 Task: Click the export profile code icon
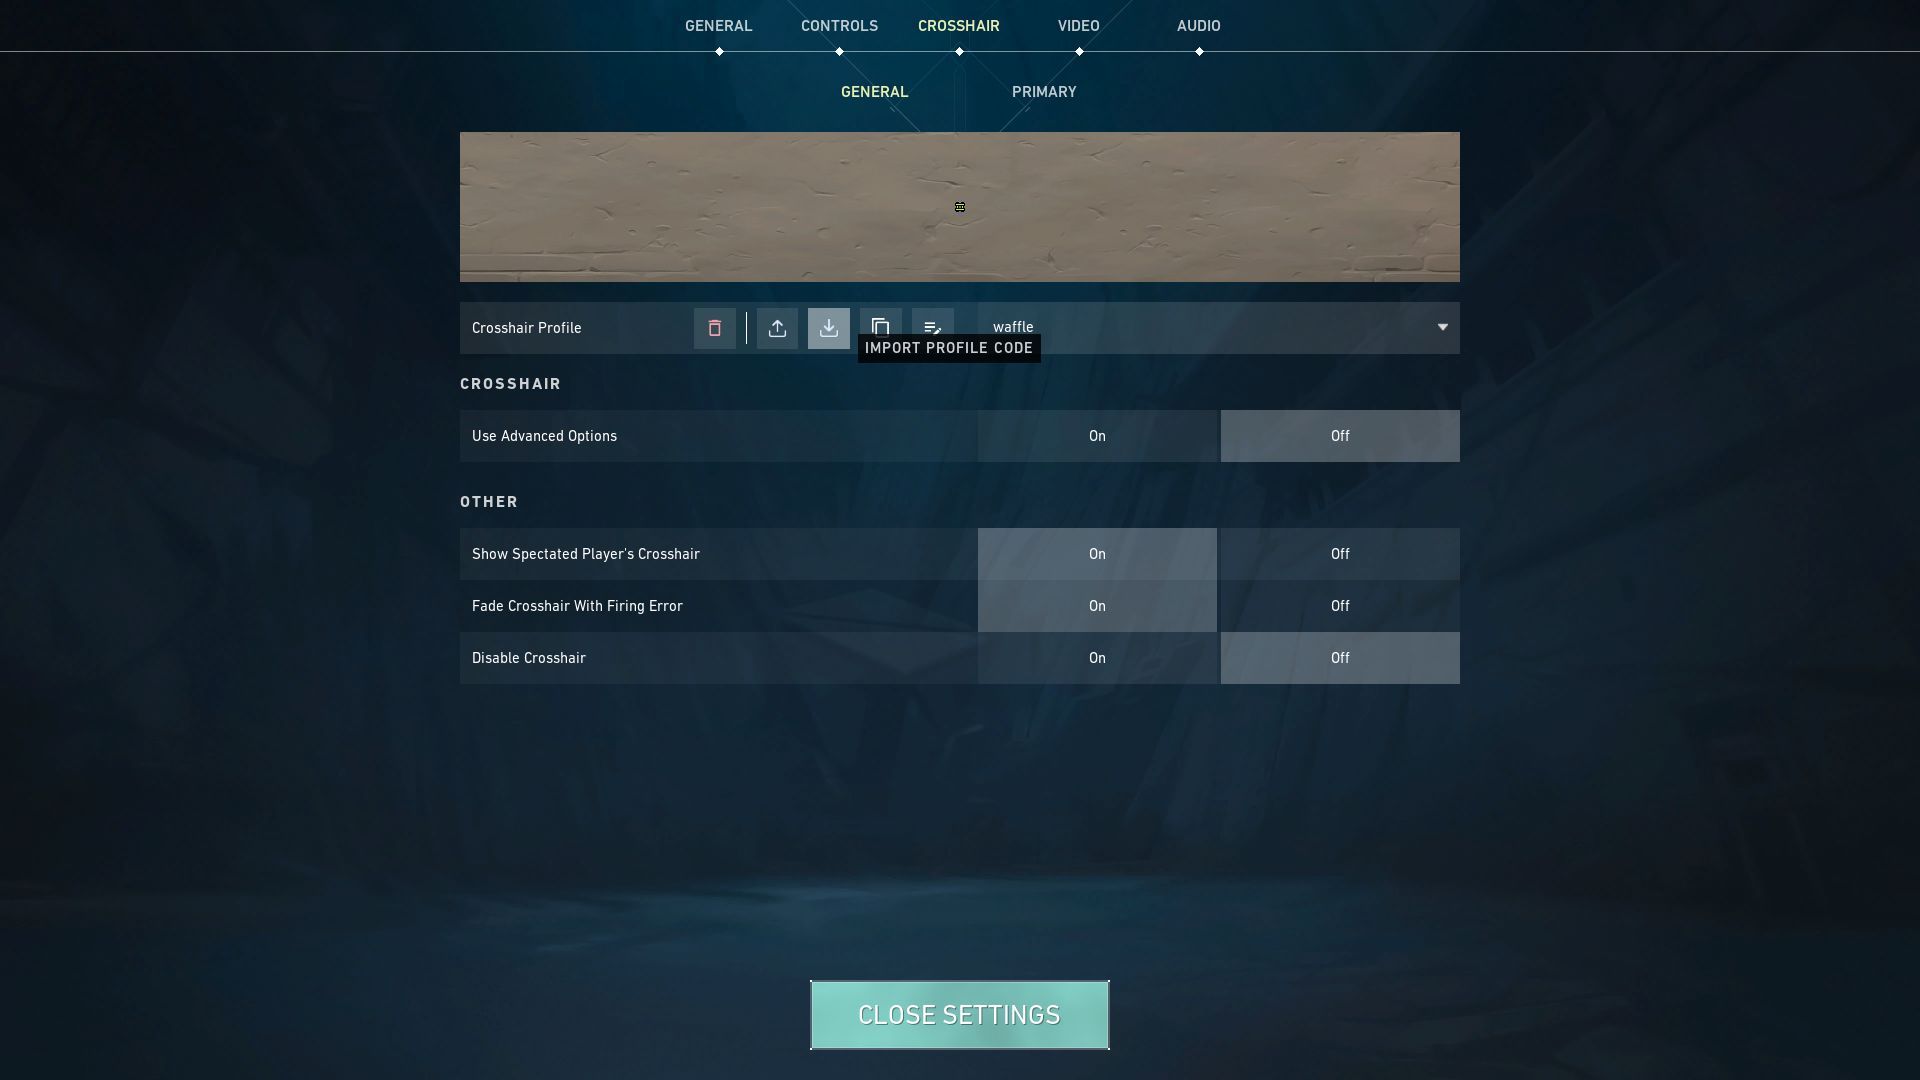[777, 327]
